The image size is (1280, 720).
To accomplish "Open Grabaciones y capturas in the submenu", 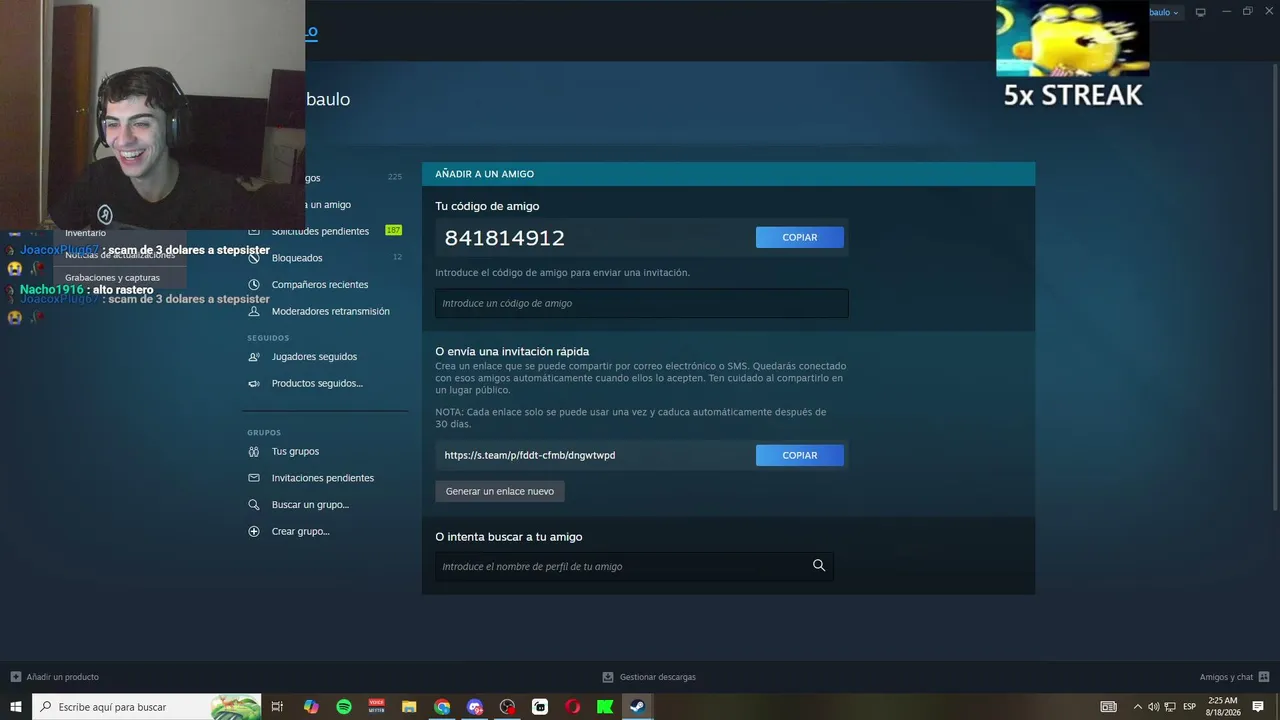I will pyautogui.click(x=112, y=278).
